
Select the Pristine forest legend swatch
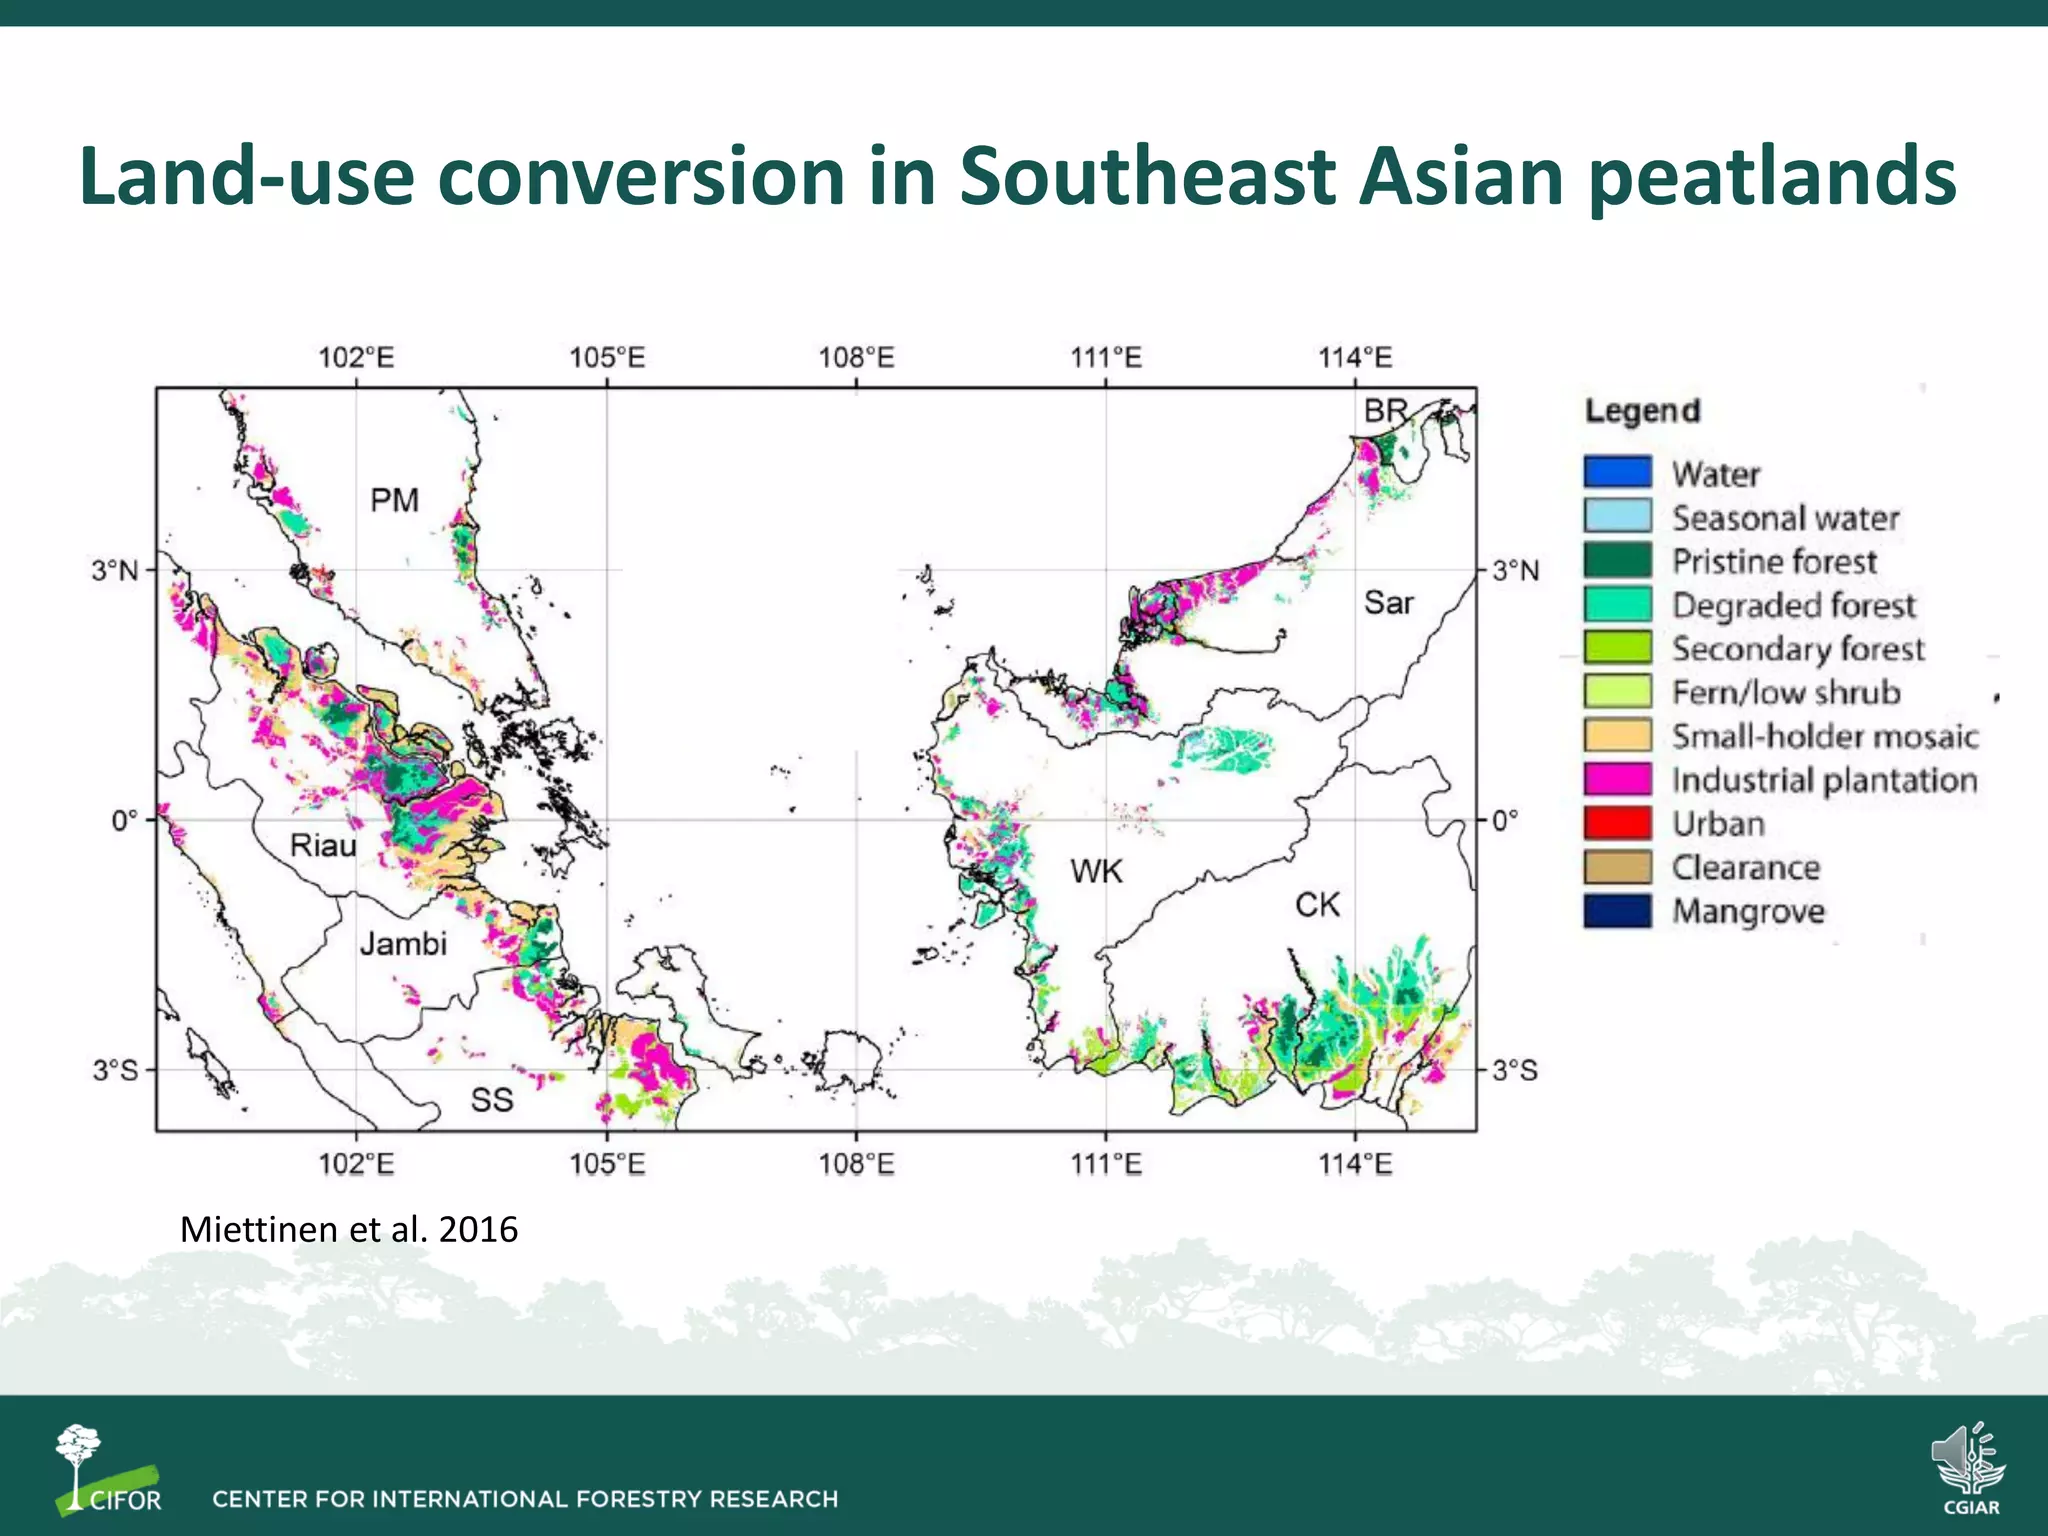tap(1617, 560)
